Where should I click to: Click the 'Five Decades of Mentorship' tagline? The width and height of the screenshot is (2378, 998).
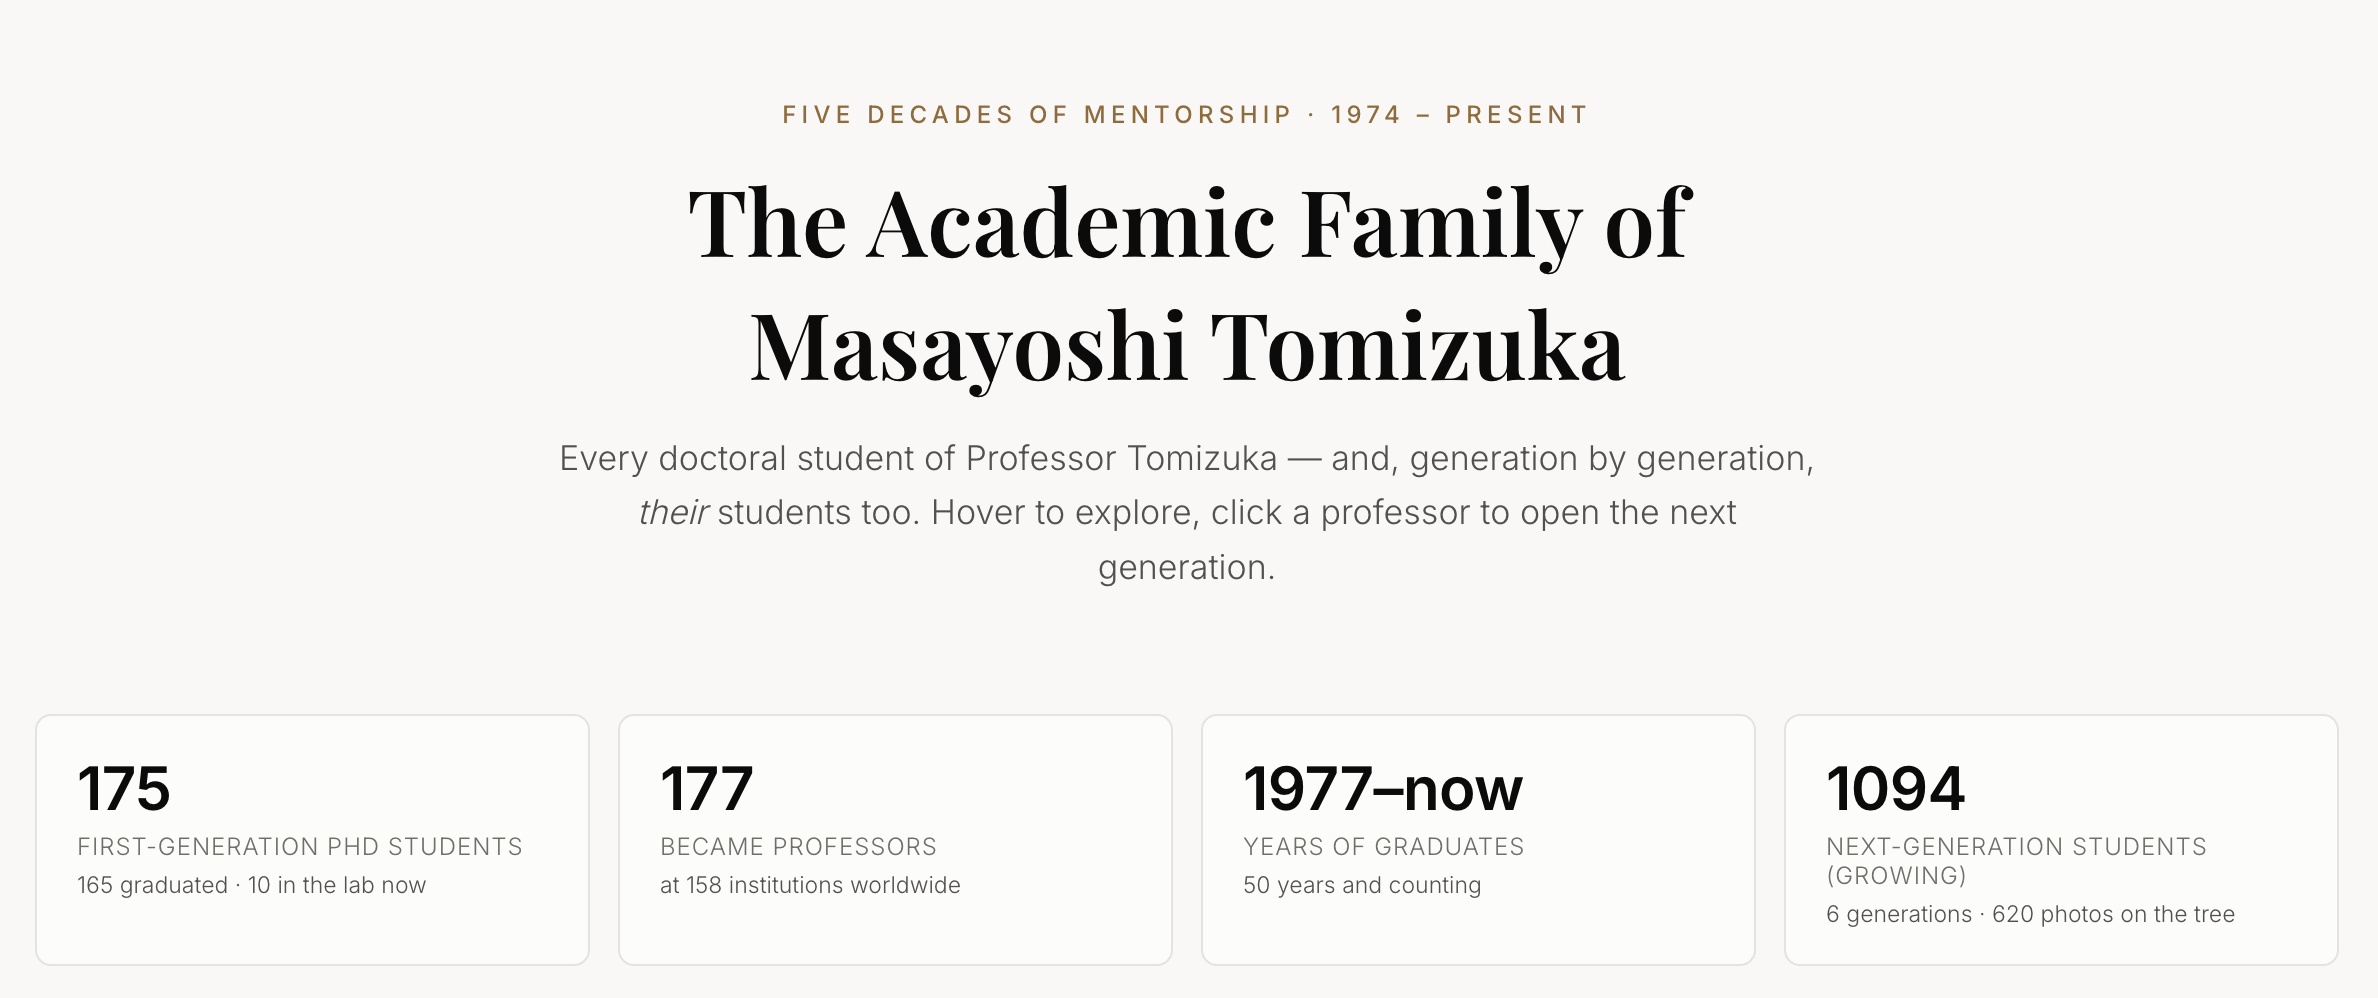1037,115
